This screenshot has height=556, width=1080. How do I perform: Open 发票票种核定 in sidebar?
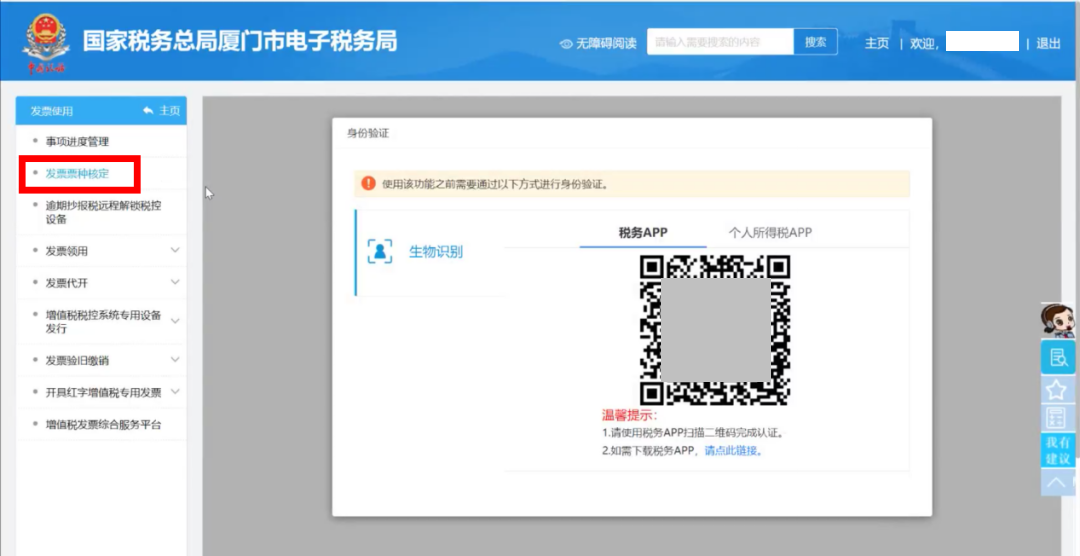coord(77,174)
